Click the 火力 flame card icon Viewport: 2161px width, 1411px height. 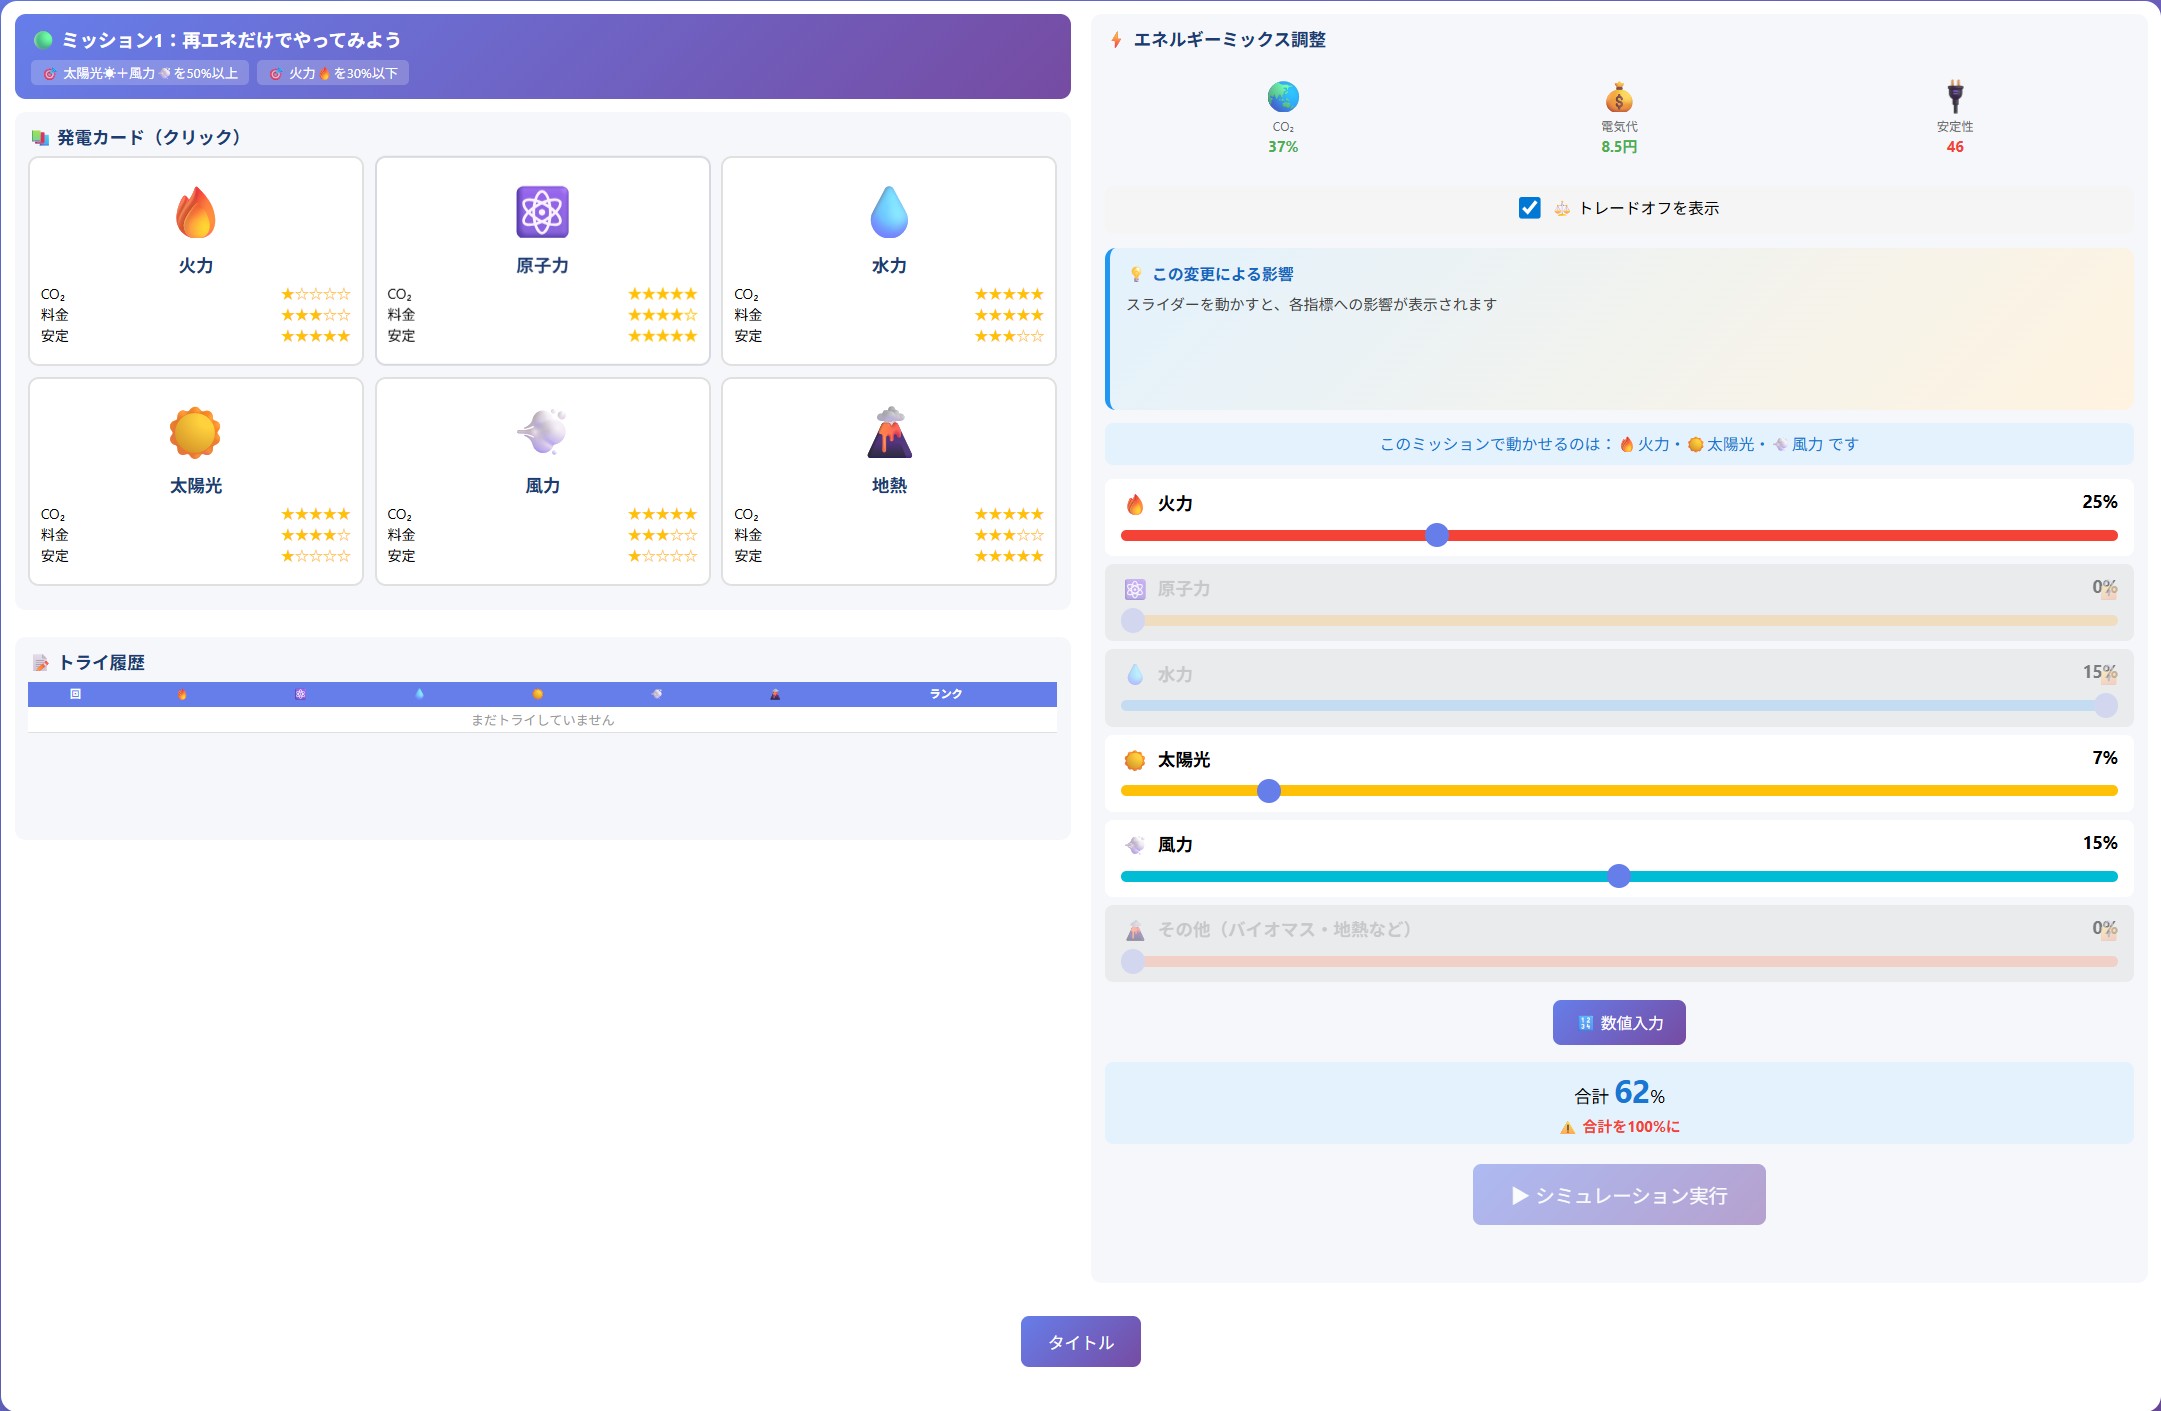click(196, 212)
